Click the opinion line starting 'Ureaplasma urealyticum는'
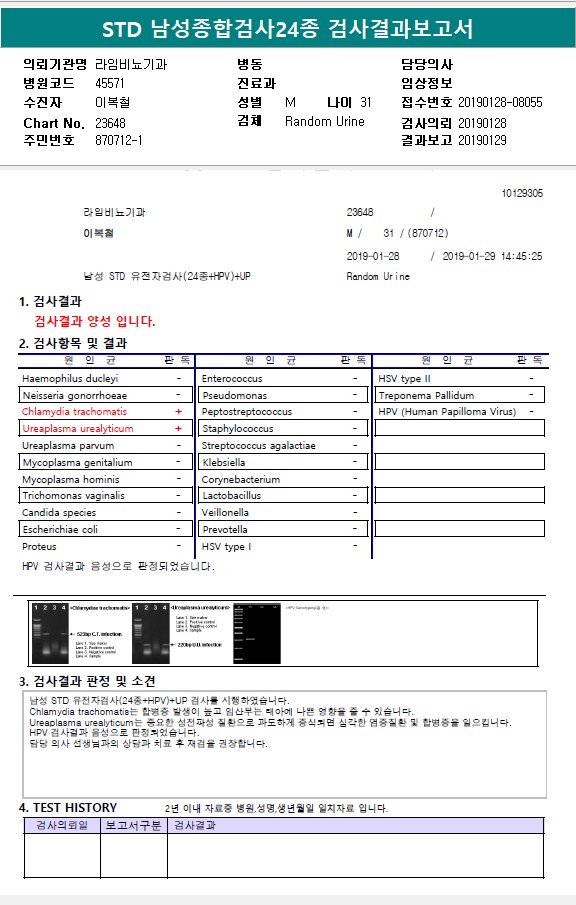 [x=270, y=722]
